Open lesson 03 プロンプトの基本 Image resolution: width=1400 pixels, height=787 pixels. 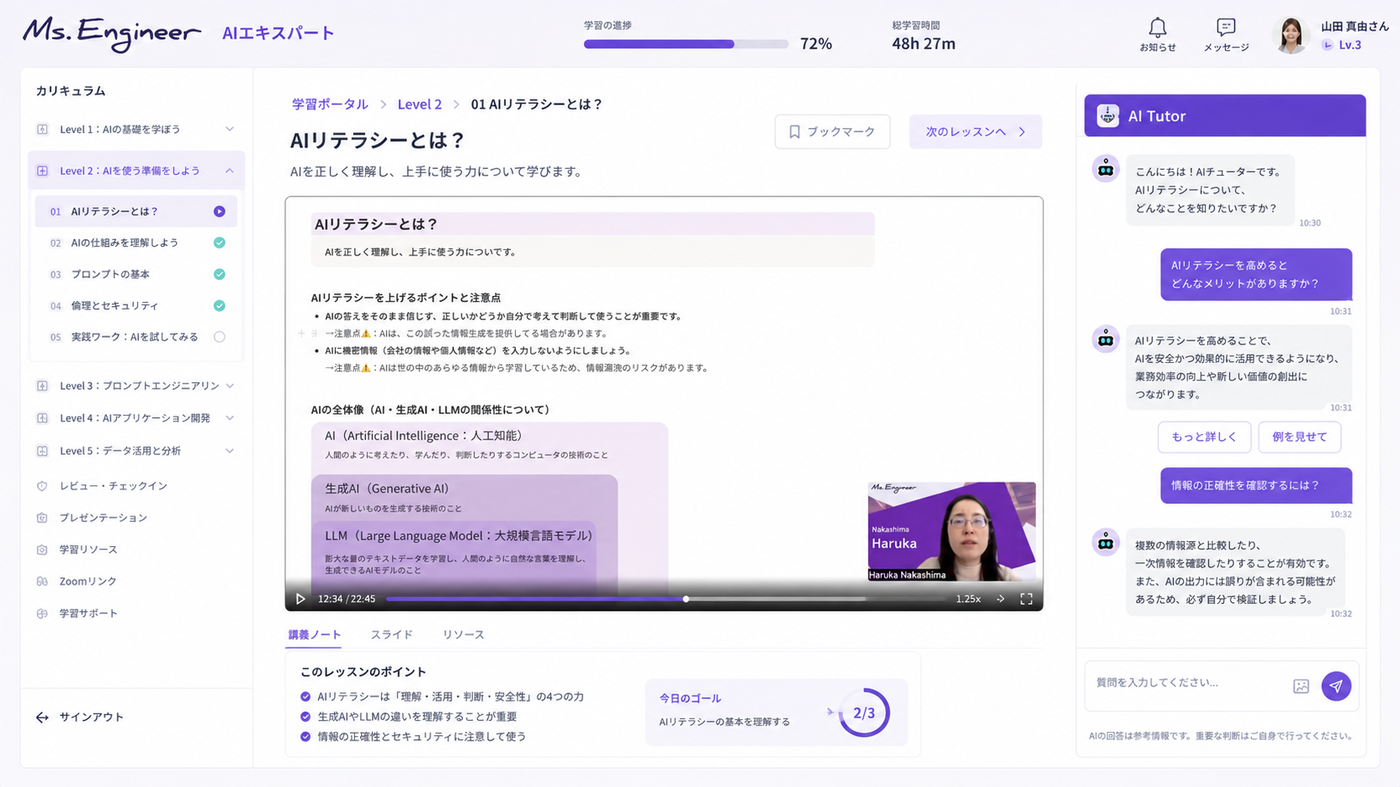click(x=136, y=274)
